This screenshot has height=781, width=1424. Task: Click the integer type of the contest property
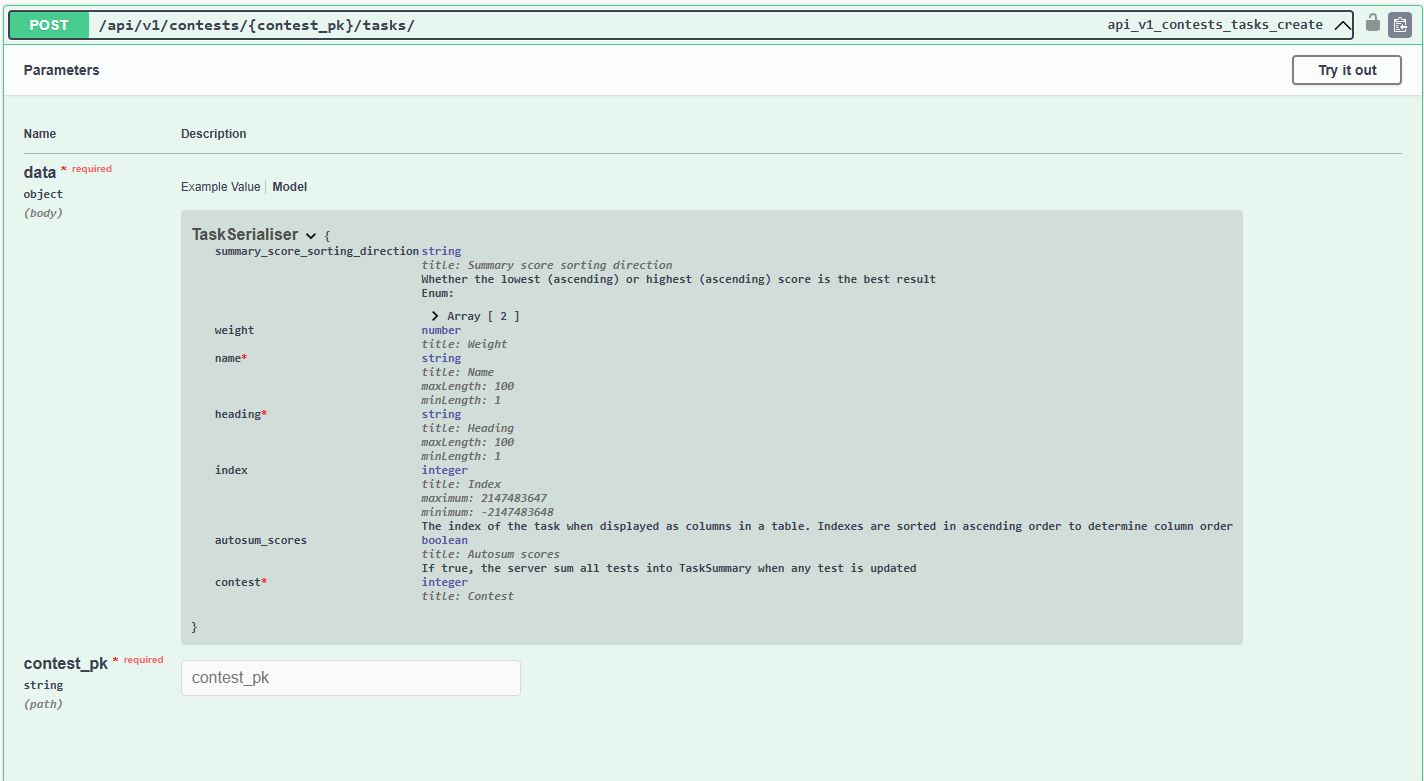click(445, 582)
